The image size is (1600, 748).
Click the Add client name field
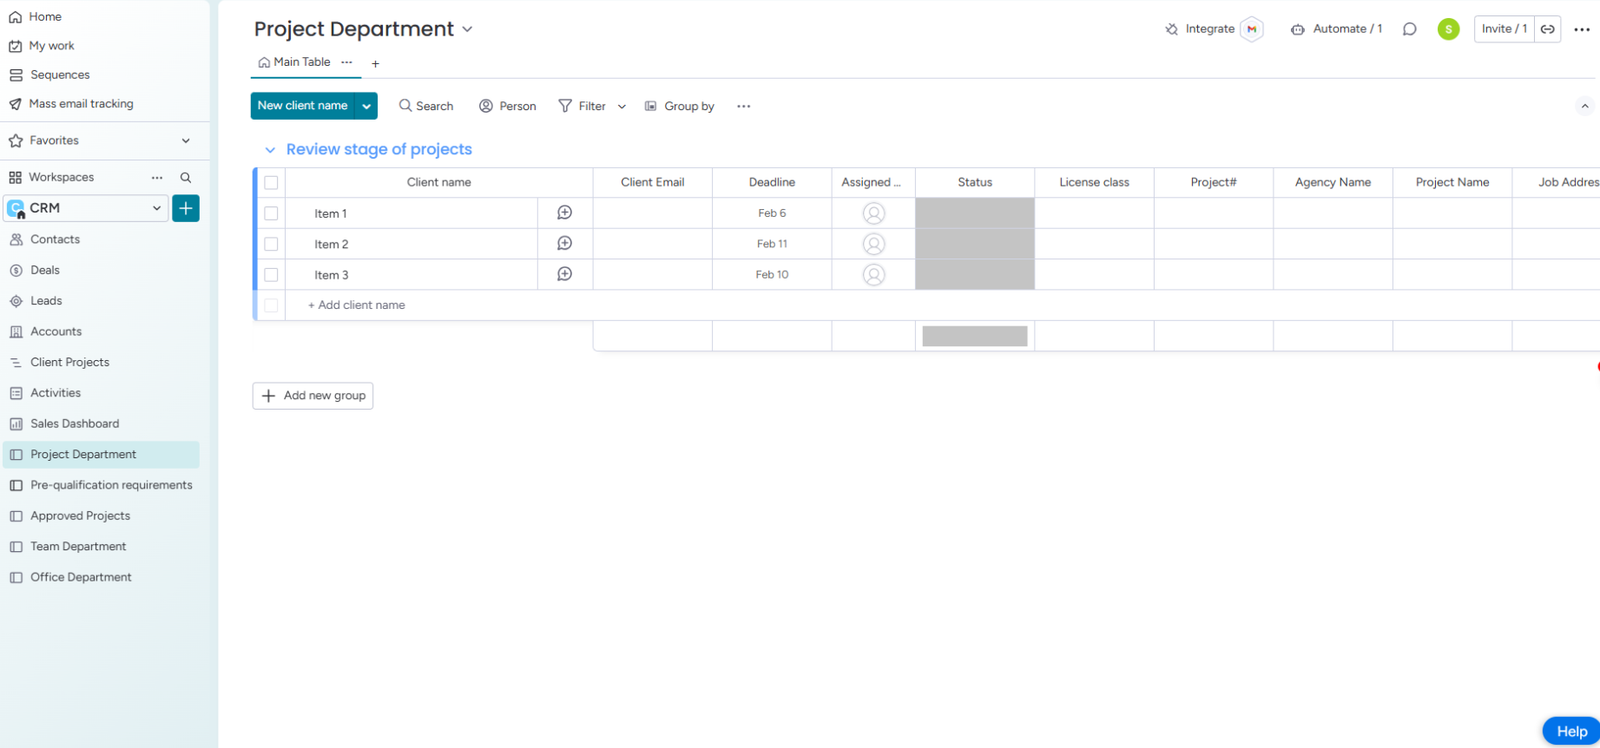361,305
